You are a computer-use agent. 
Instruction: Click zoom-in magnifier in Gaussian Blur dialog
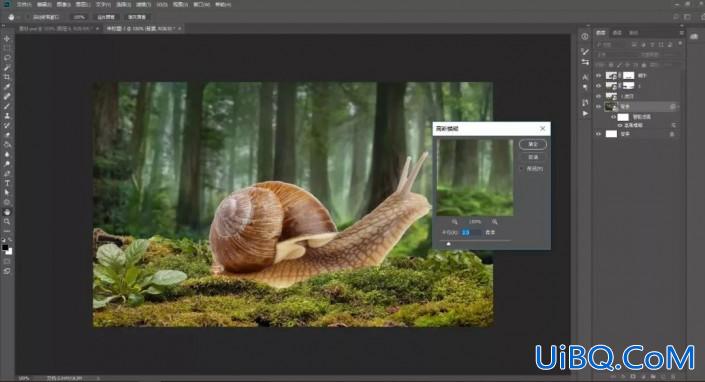(x=495, y=222)
